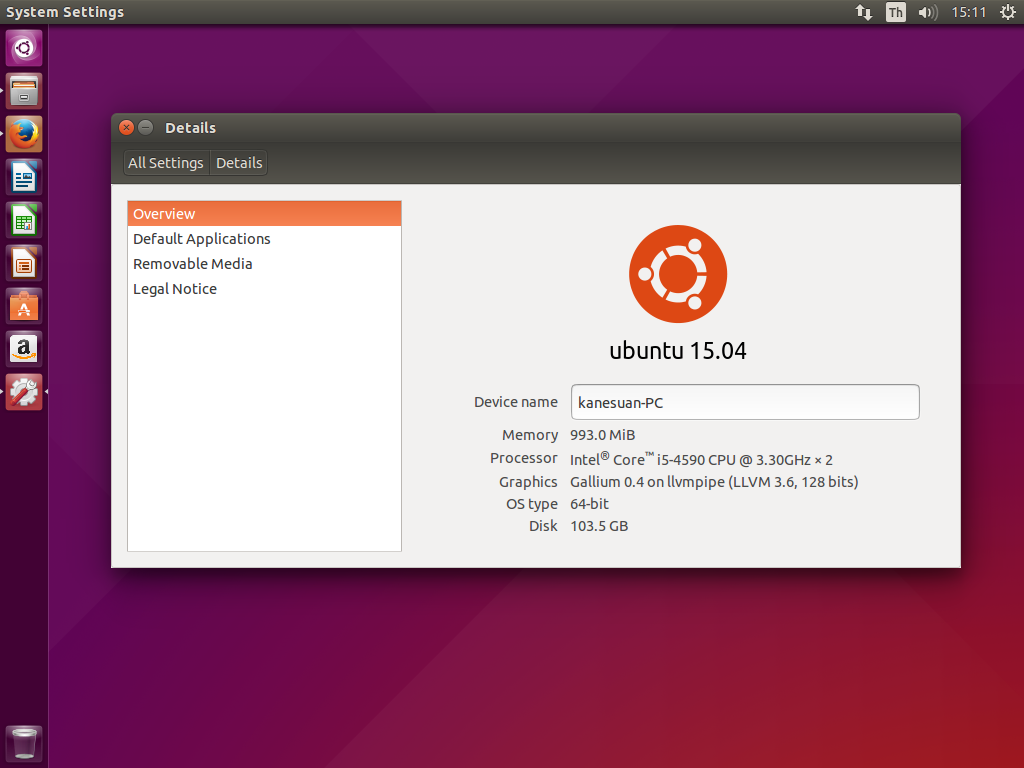
Task: Open the Trash in launcher
Action: (24, 743)
